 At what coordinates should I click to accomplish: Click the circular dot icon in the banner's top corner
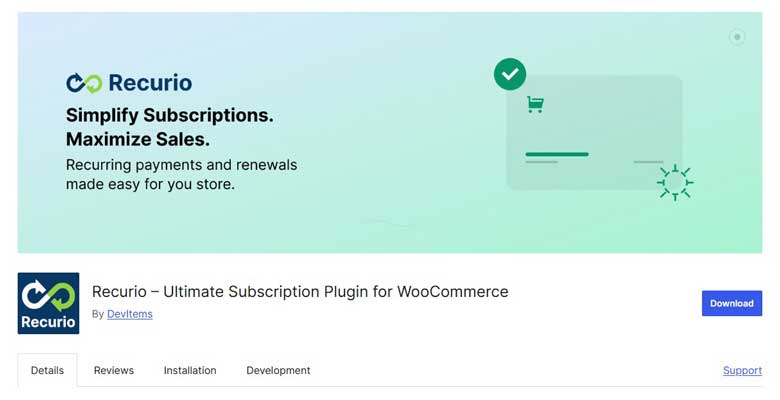[x=737, y=38]
